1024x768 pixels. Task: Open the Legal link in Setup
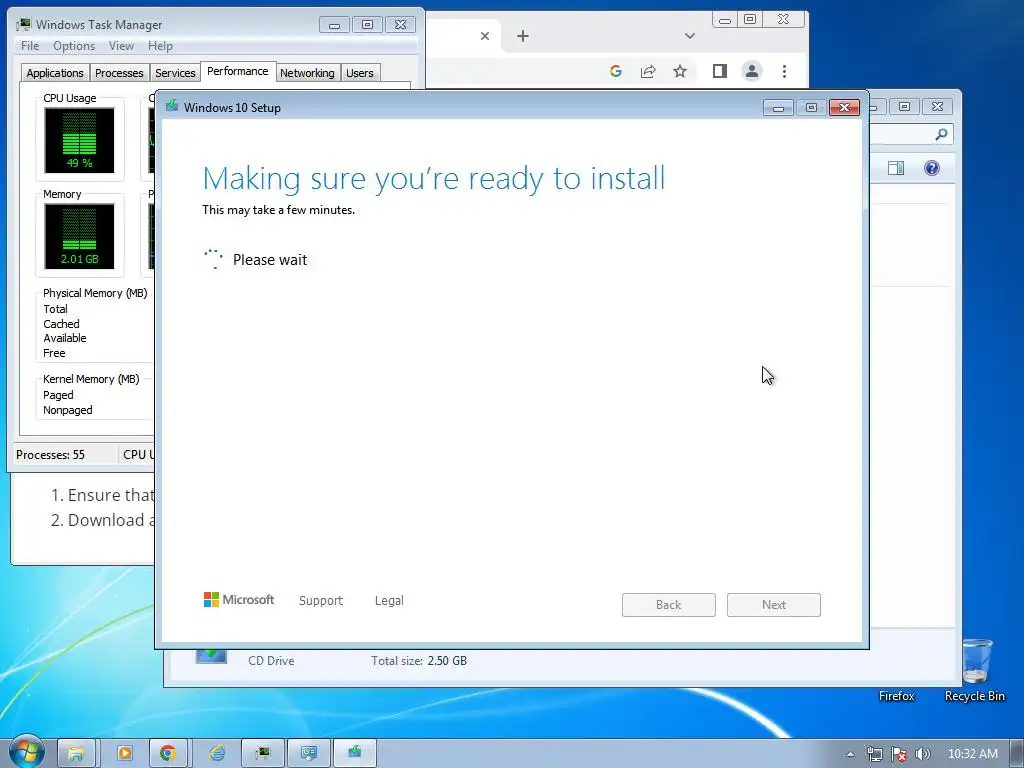[389, 600]
